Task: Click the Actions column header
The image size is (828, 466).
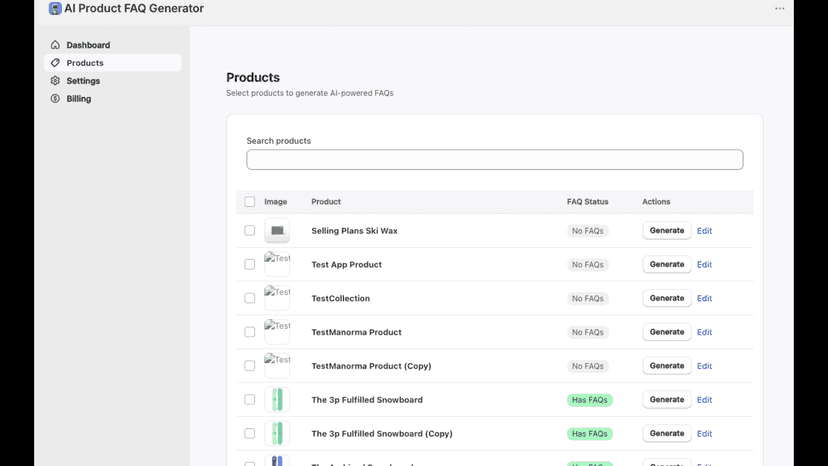Action: point(656,202)
